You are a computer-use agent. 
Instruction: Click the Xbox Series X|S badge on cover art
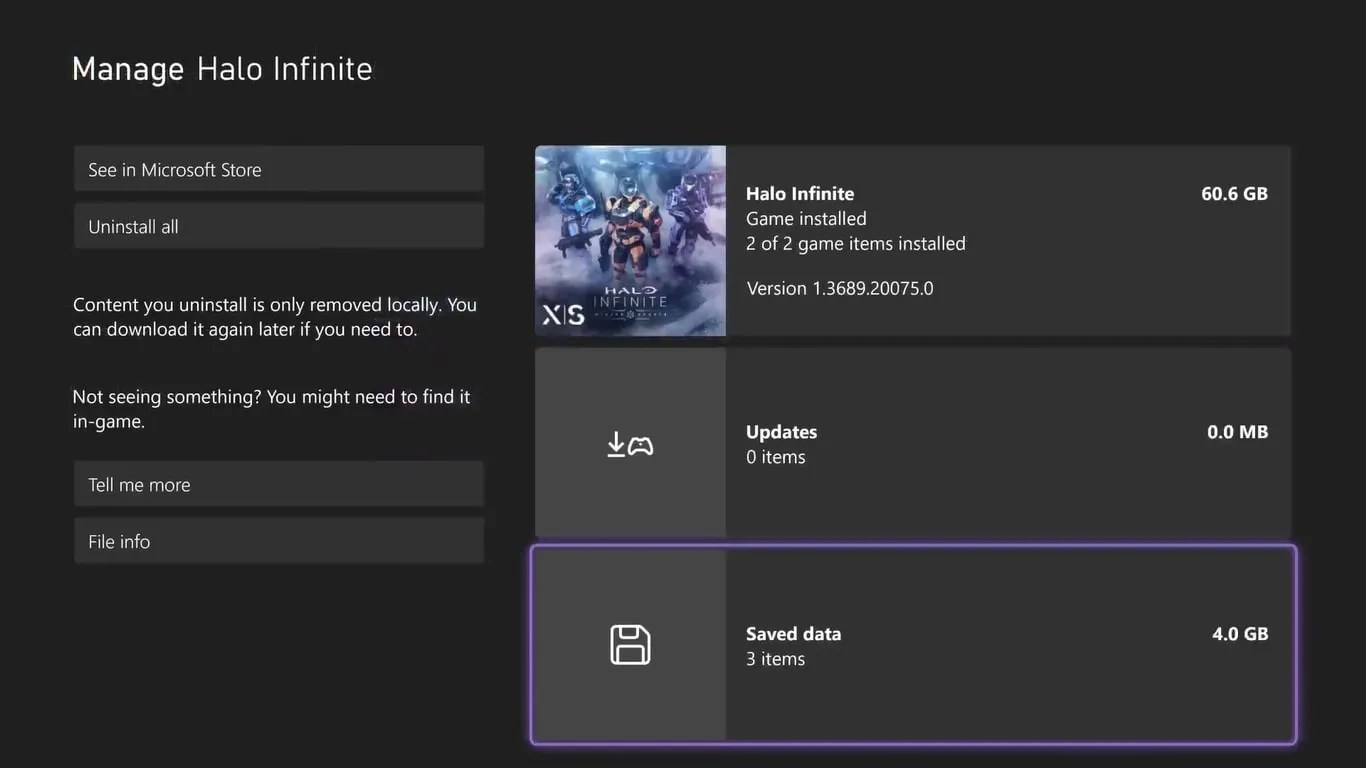pos(562,313)
